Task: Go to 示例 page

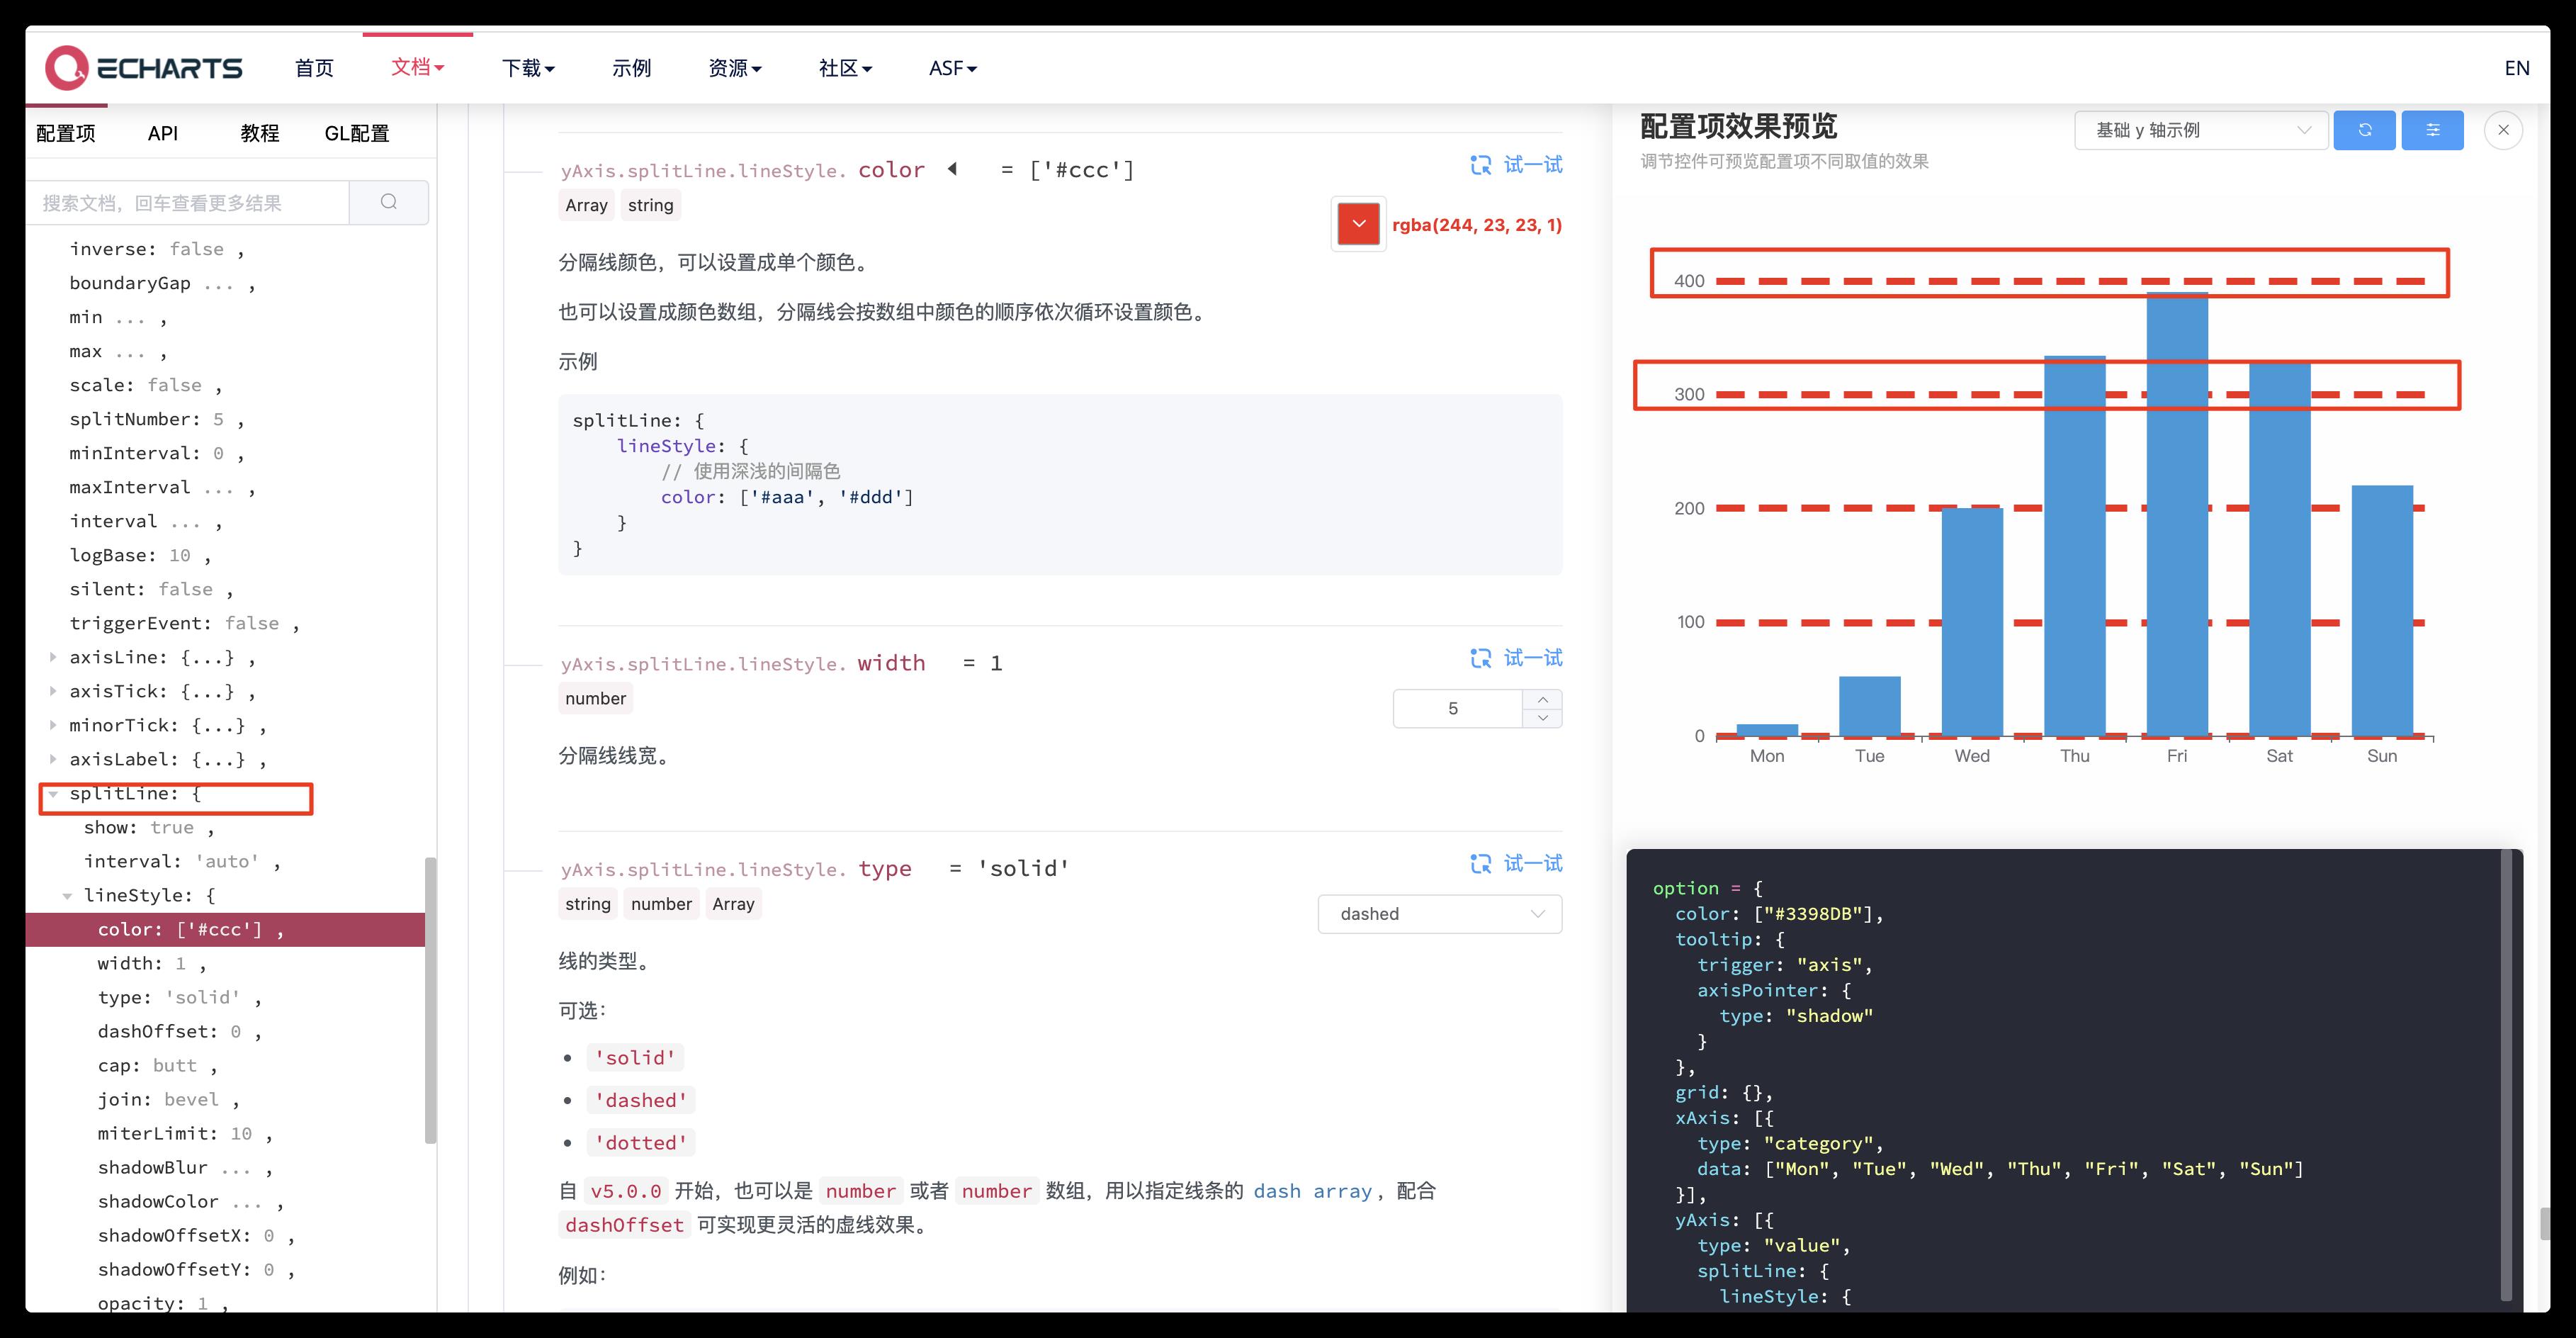Action: point(631,68)
